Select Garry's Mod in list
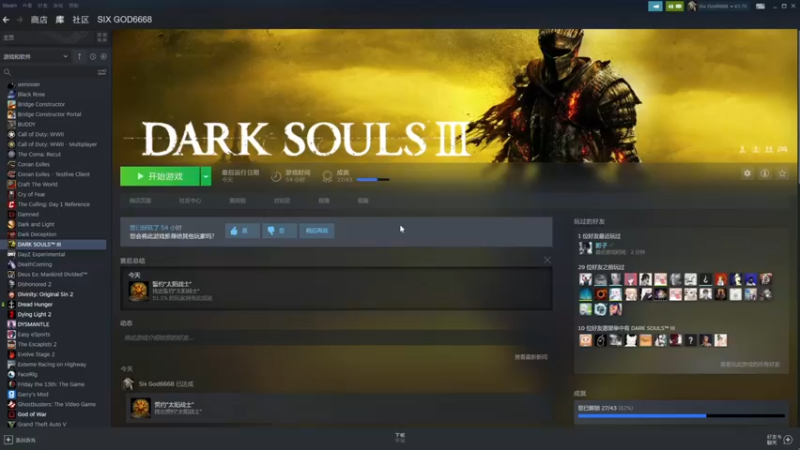800x450 pixels. [x=33, y=394]
